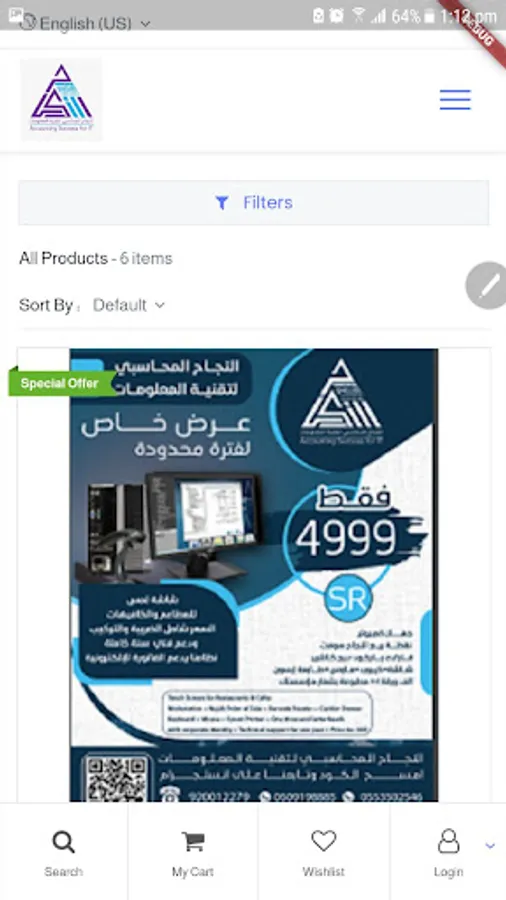Expand the chevron next to Login

(490, 845)
